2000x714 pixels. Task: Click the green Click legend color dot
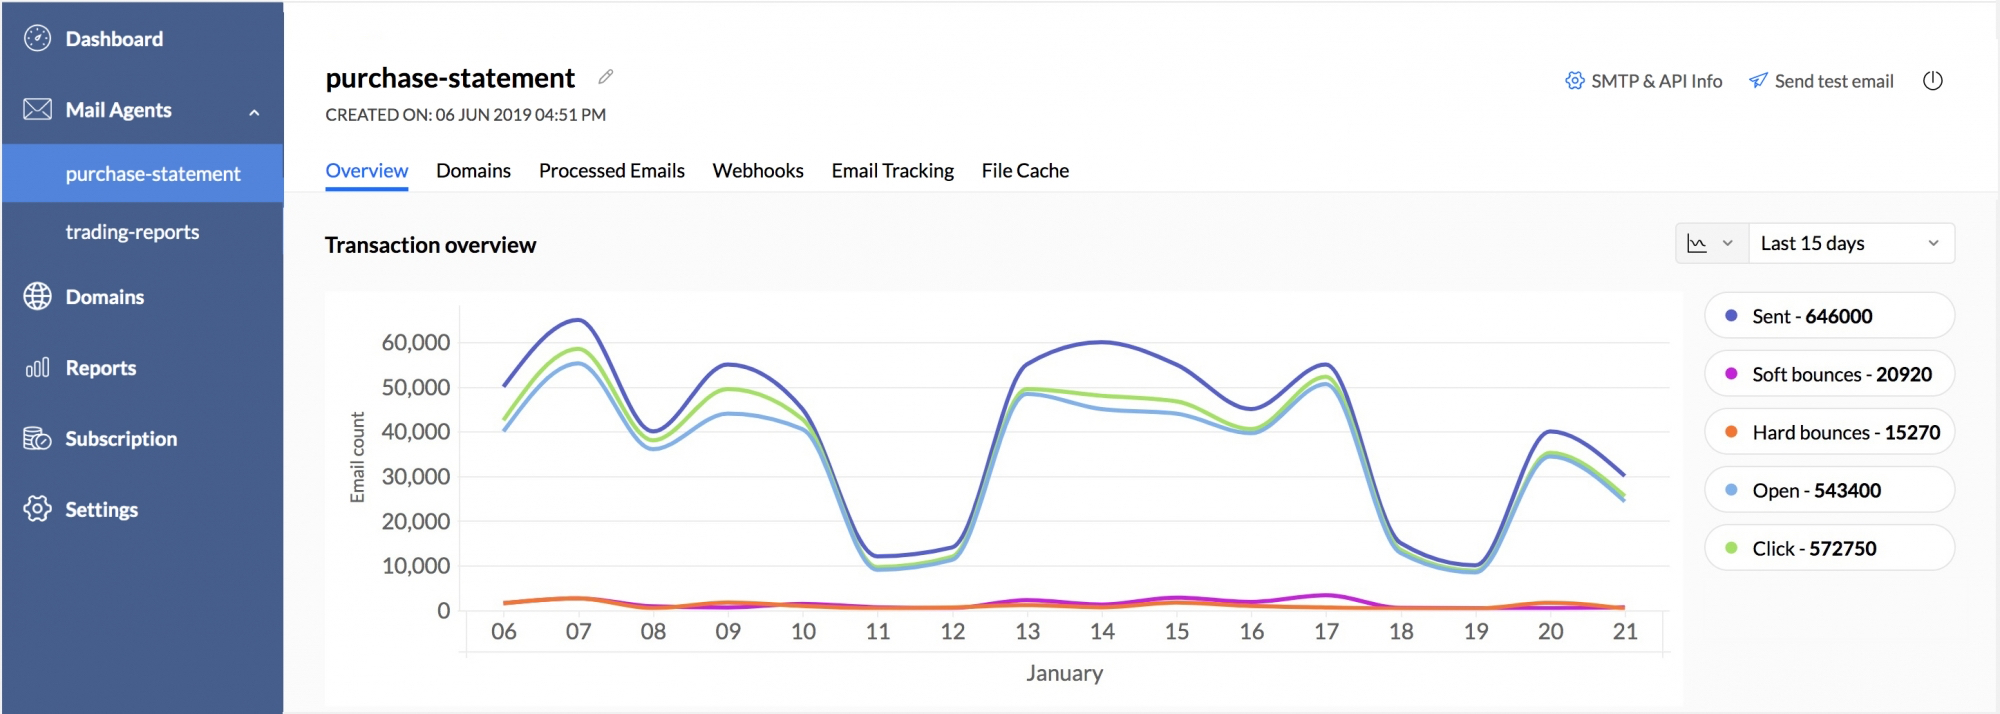point(1731,548)
